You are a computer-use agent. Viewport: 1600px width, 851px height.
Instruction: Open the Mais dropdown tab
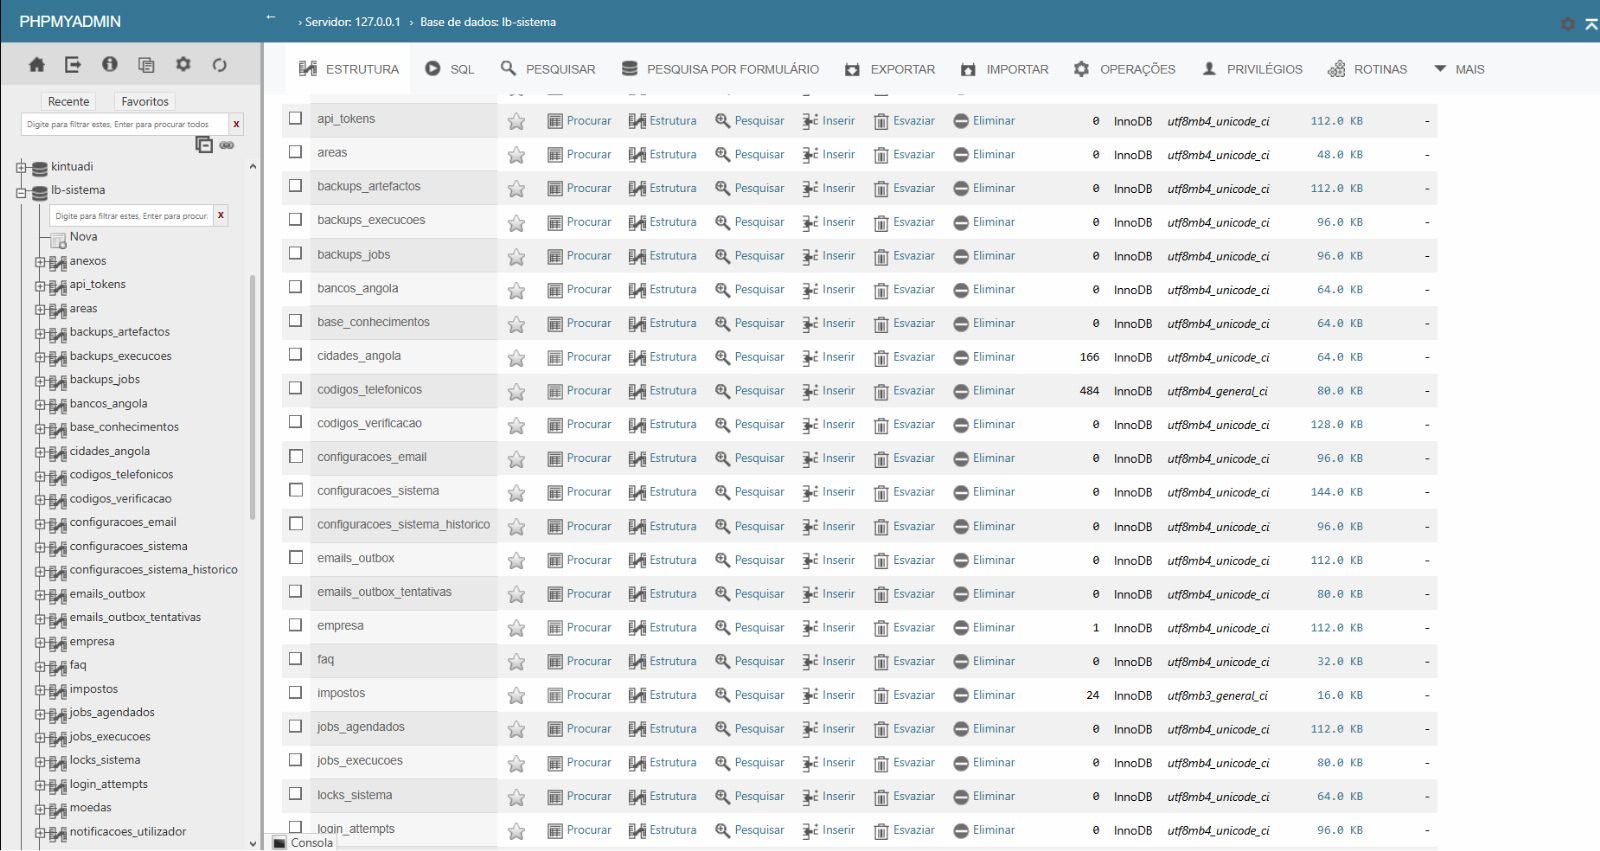(x=1459, y=69)
